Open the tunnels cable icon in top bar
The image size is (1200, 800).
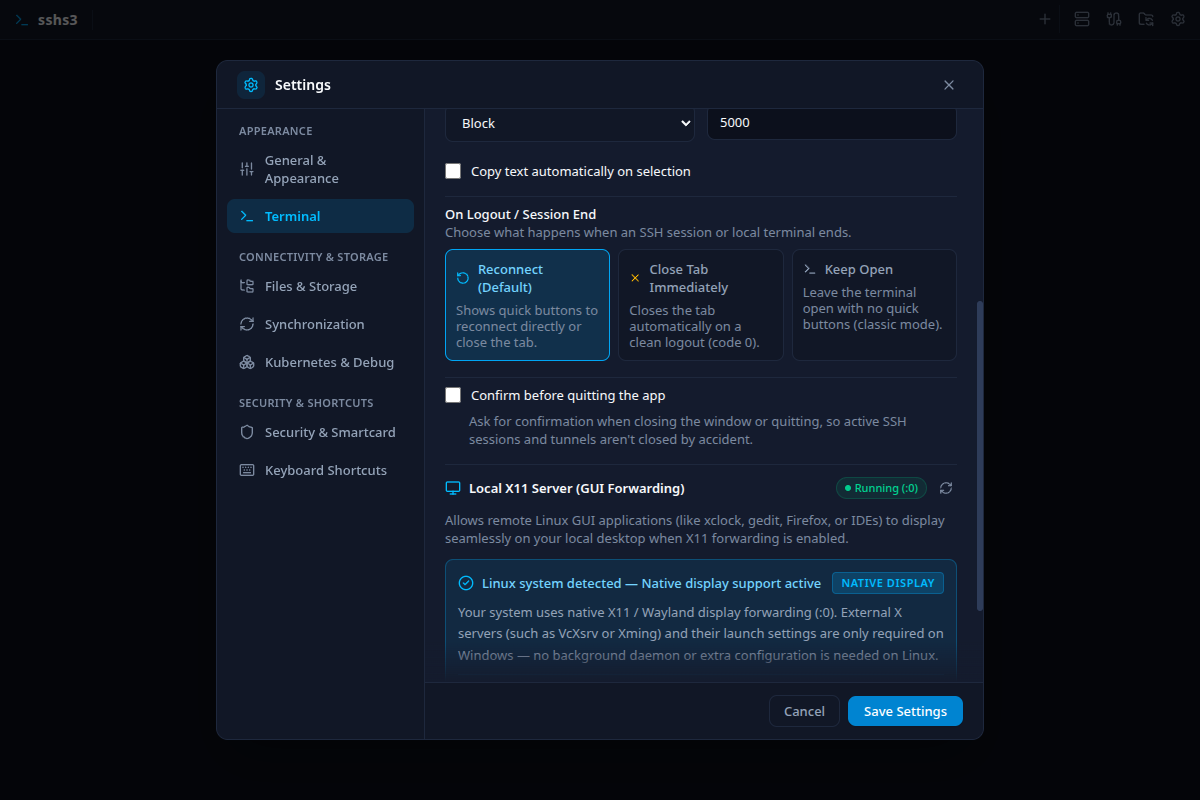coord(1114,19)
